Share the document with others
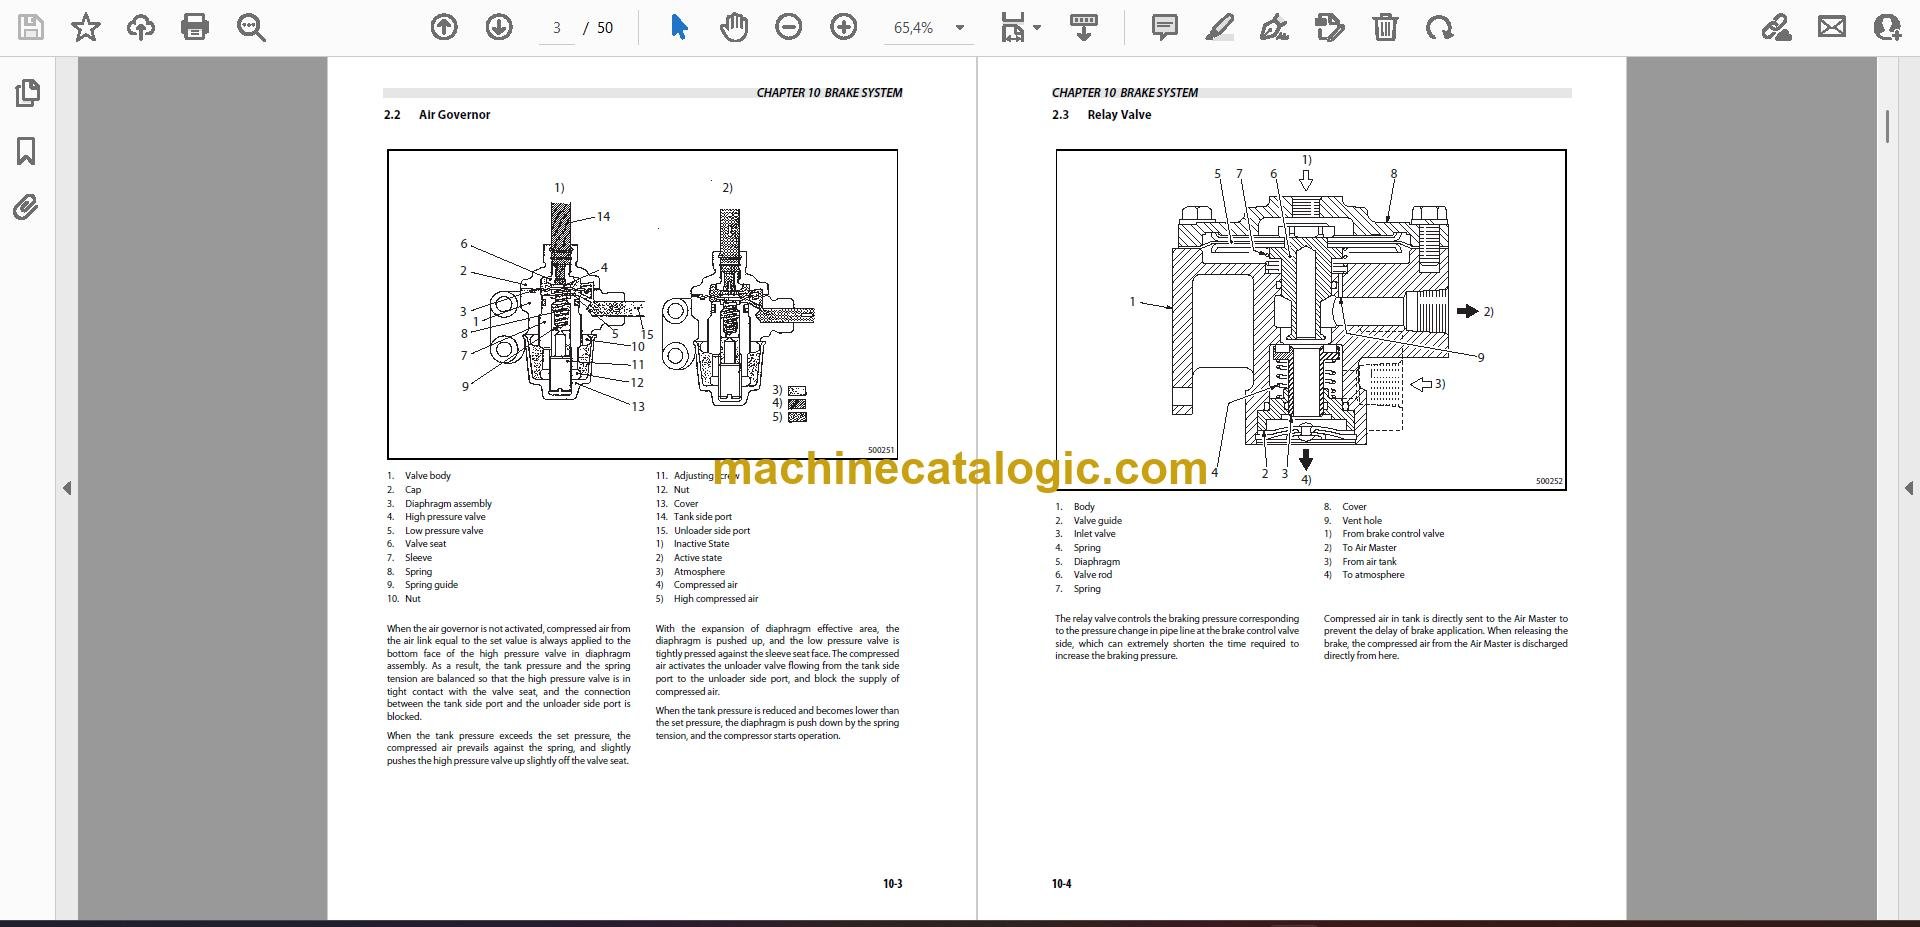 pyautogui.click(x=1887, y=28)
